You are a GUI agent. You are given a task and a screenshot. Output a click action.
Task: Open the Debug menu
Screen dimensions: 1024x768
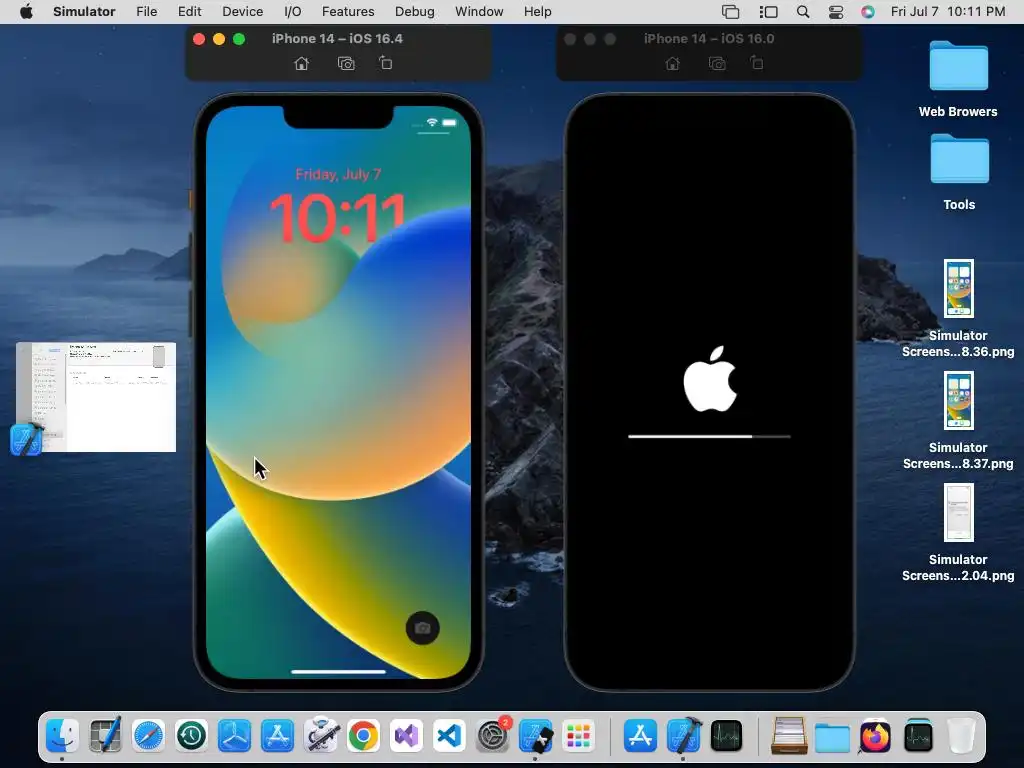pos(415,12)
